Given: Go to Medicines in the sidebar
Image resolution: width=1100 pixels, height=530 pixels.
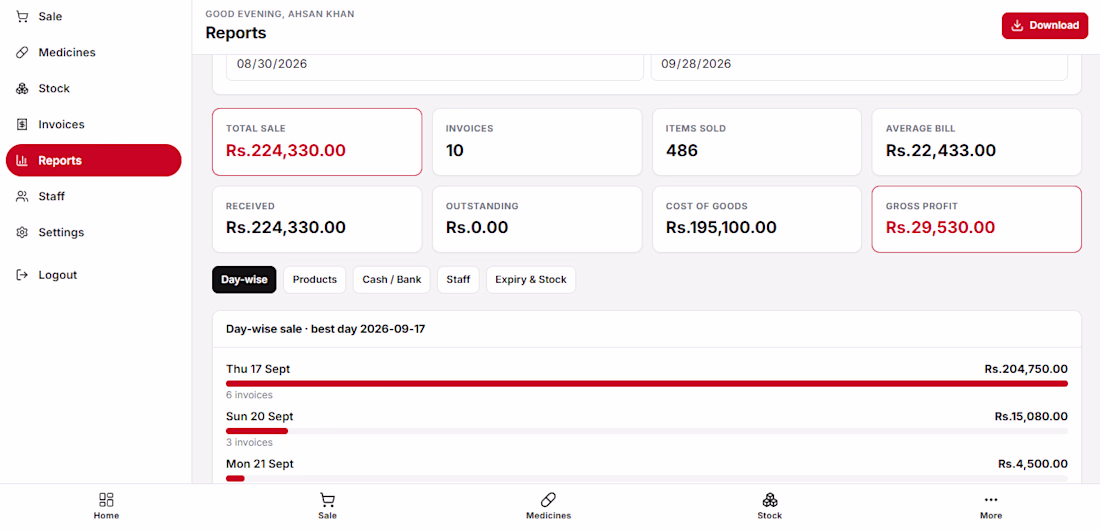Looking at the screenshot, I should click(93, 53).
